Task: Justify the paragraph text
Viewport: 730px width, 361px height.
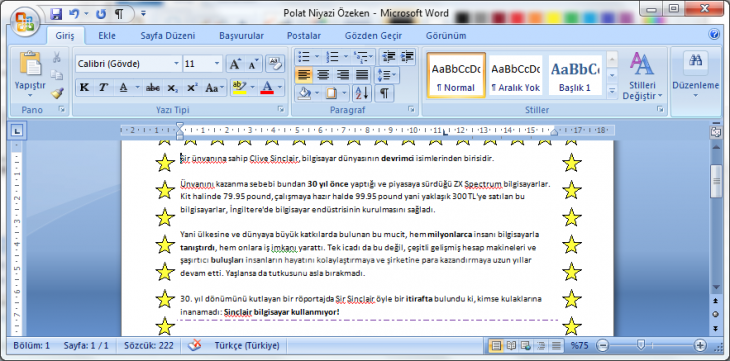Action: (x=362, y=75)
